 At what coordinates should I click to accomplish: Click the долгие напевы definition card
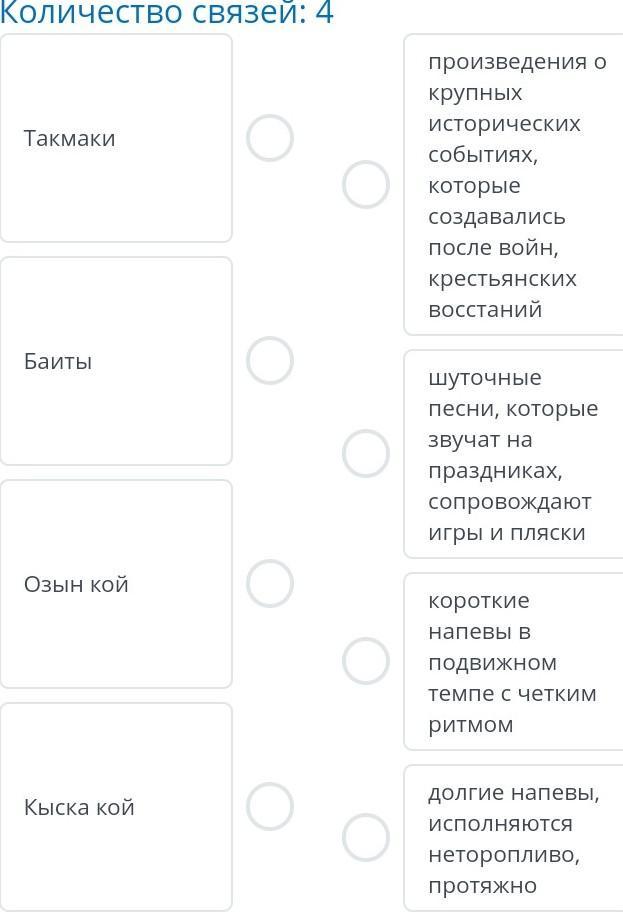[x=516, y=838]
